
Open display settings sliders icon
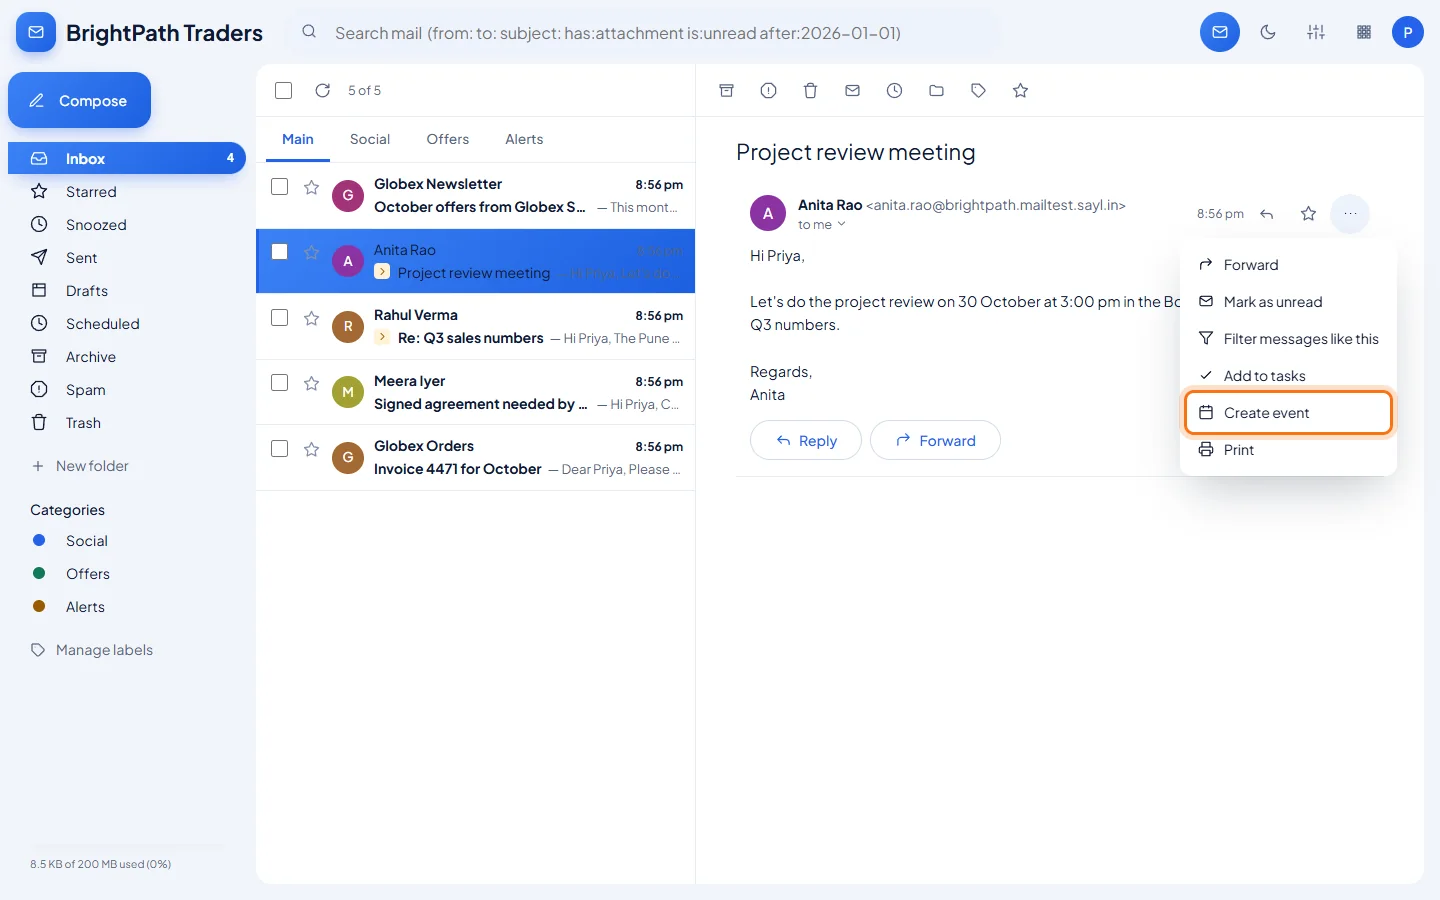click(x=1316, y=32)
